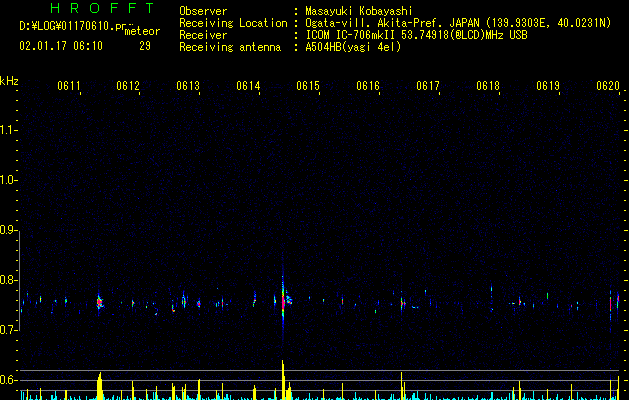
Task: Click the meteor count value 29
Action: coord(145,46)
